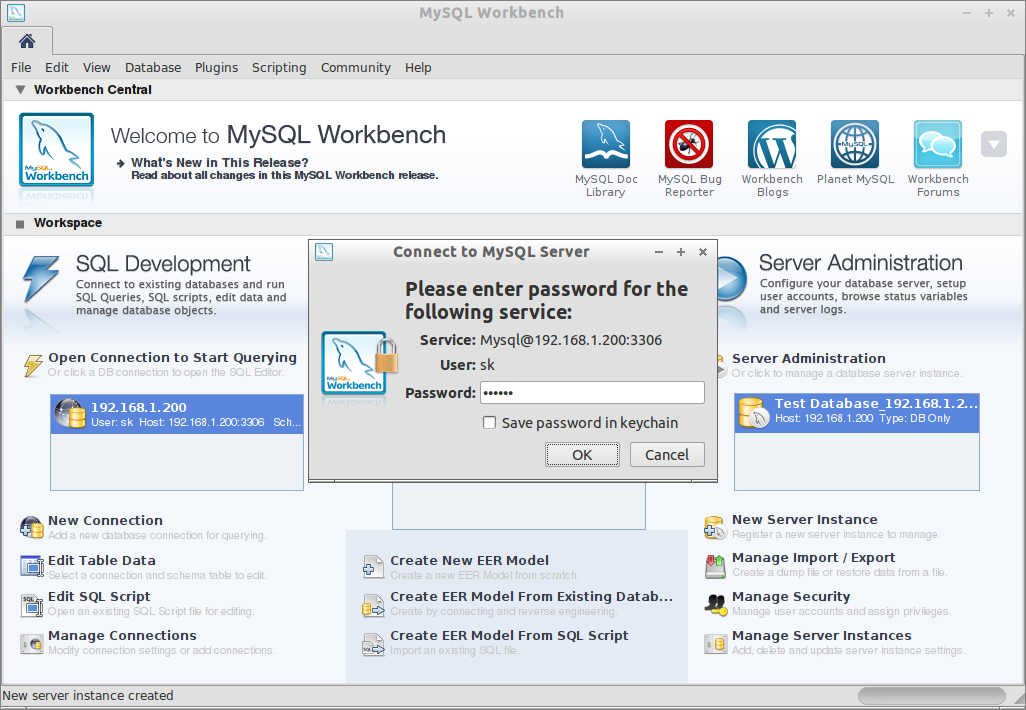This screenshot has height=710, width=1026.
Task: Open New Server Instance
Action: (804, 520)
